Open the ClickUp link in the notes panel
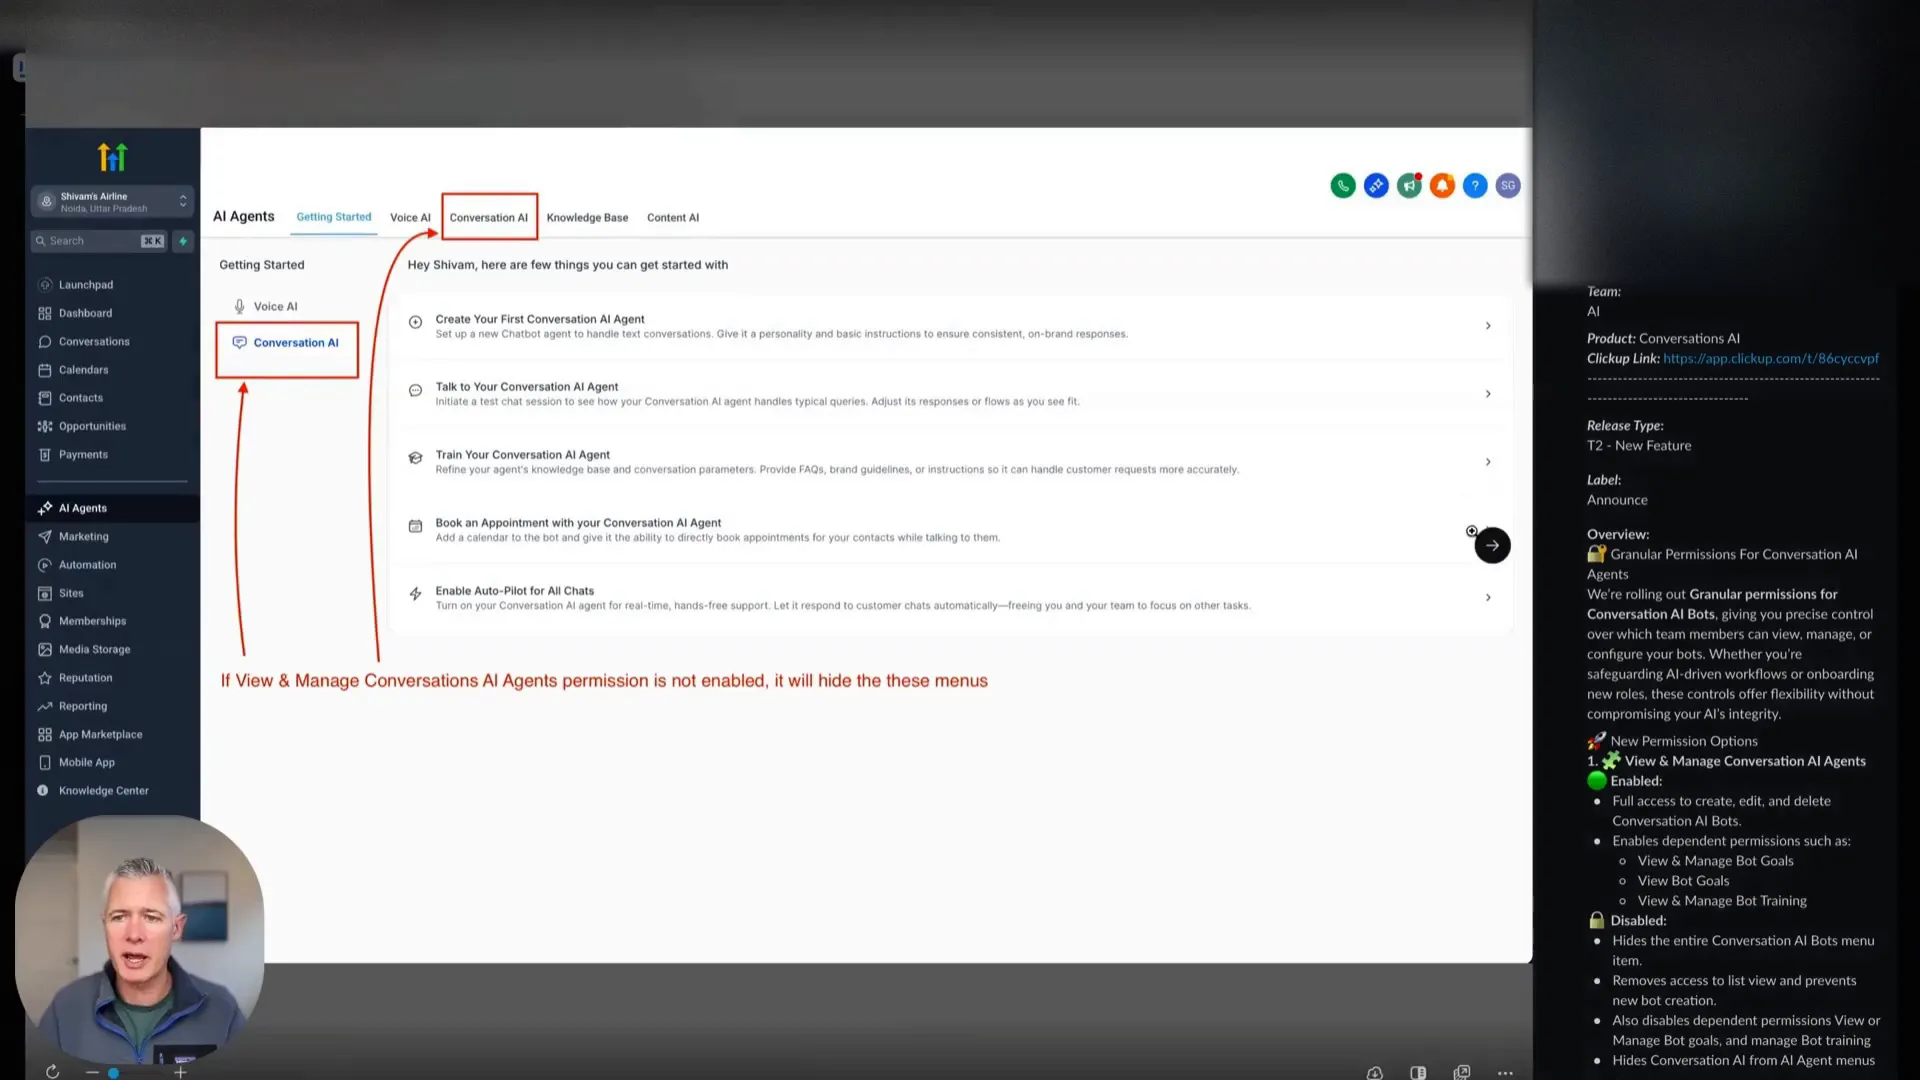Screen dimensions: 1920x1080 coord(1772,358)
